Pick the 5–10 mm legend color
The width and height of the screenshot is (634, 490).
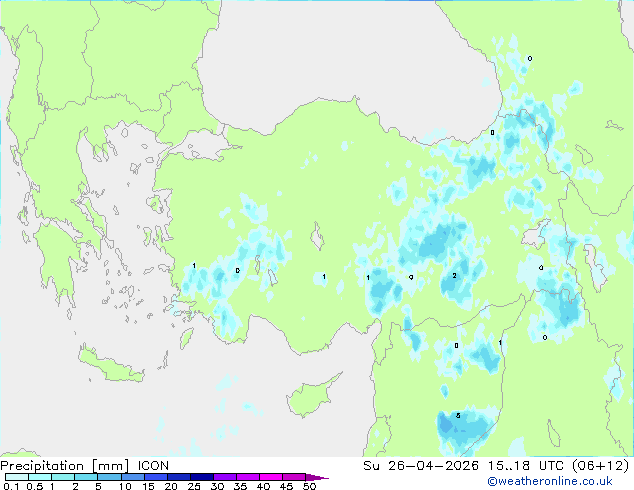[109, 477]
